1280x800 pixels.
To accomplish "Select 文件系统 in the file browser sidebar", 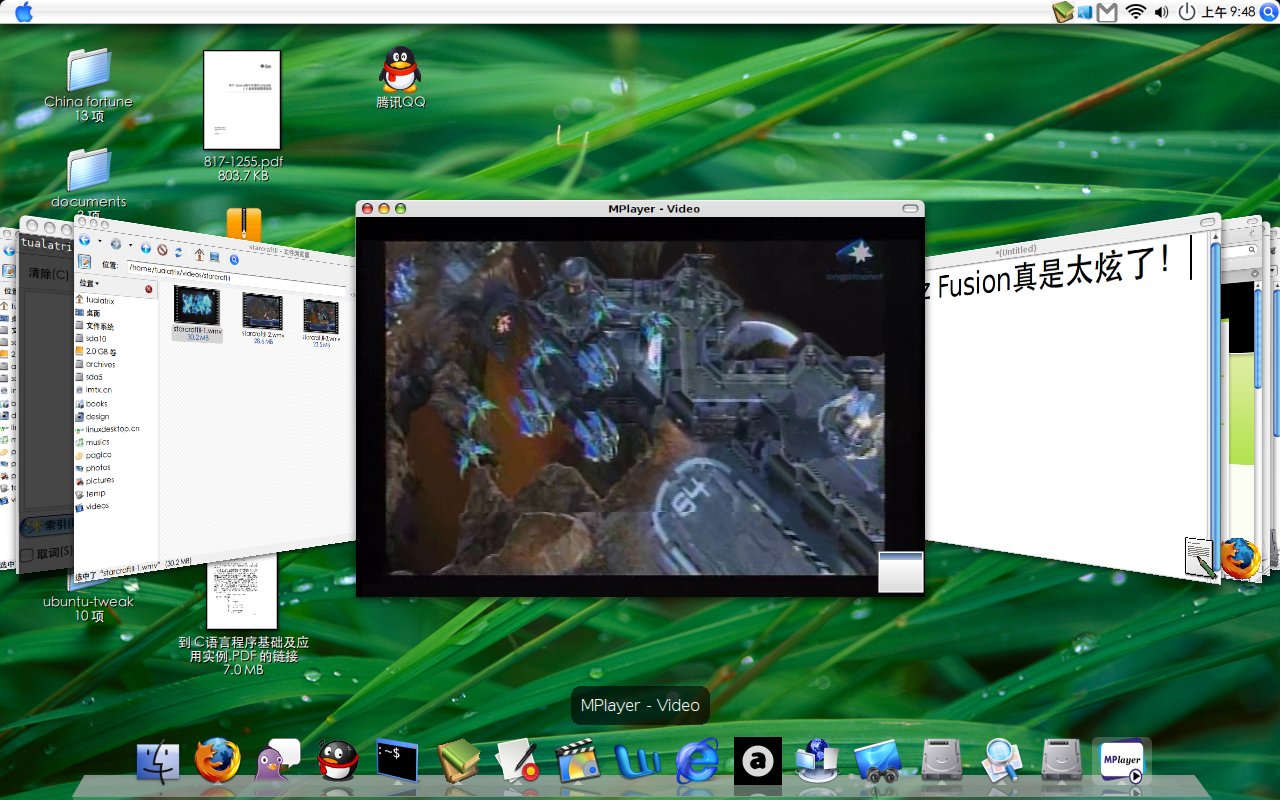I will [96, 326].
